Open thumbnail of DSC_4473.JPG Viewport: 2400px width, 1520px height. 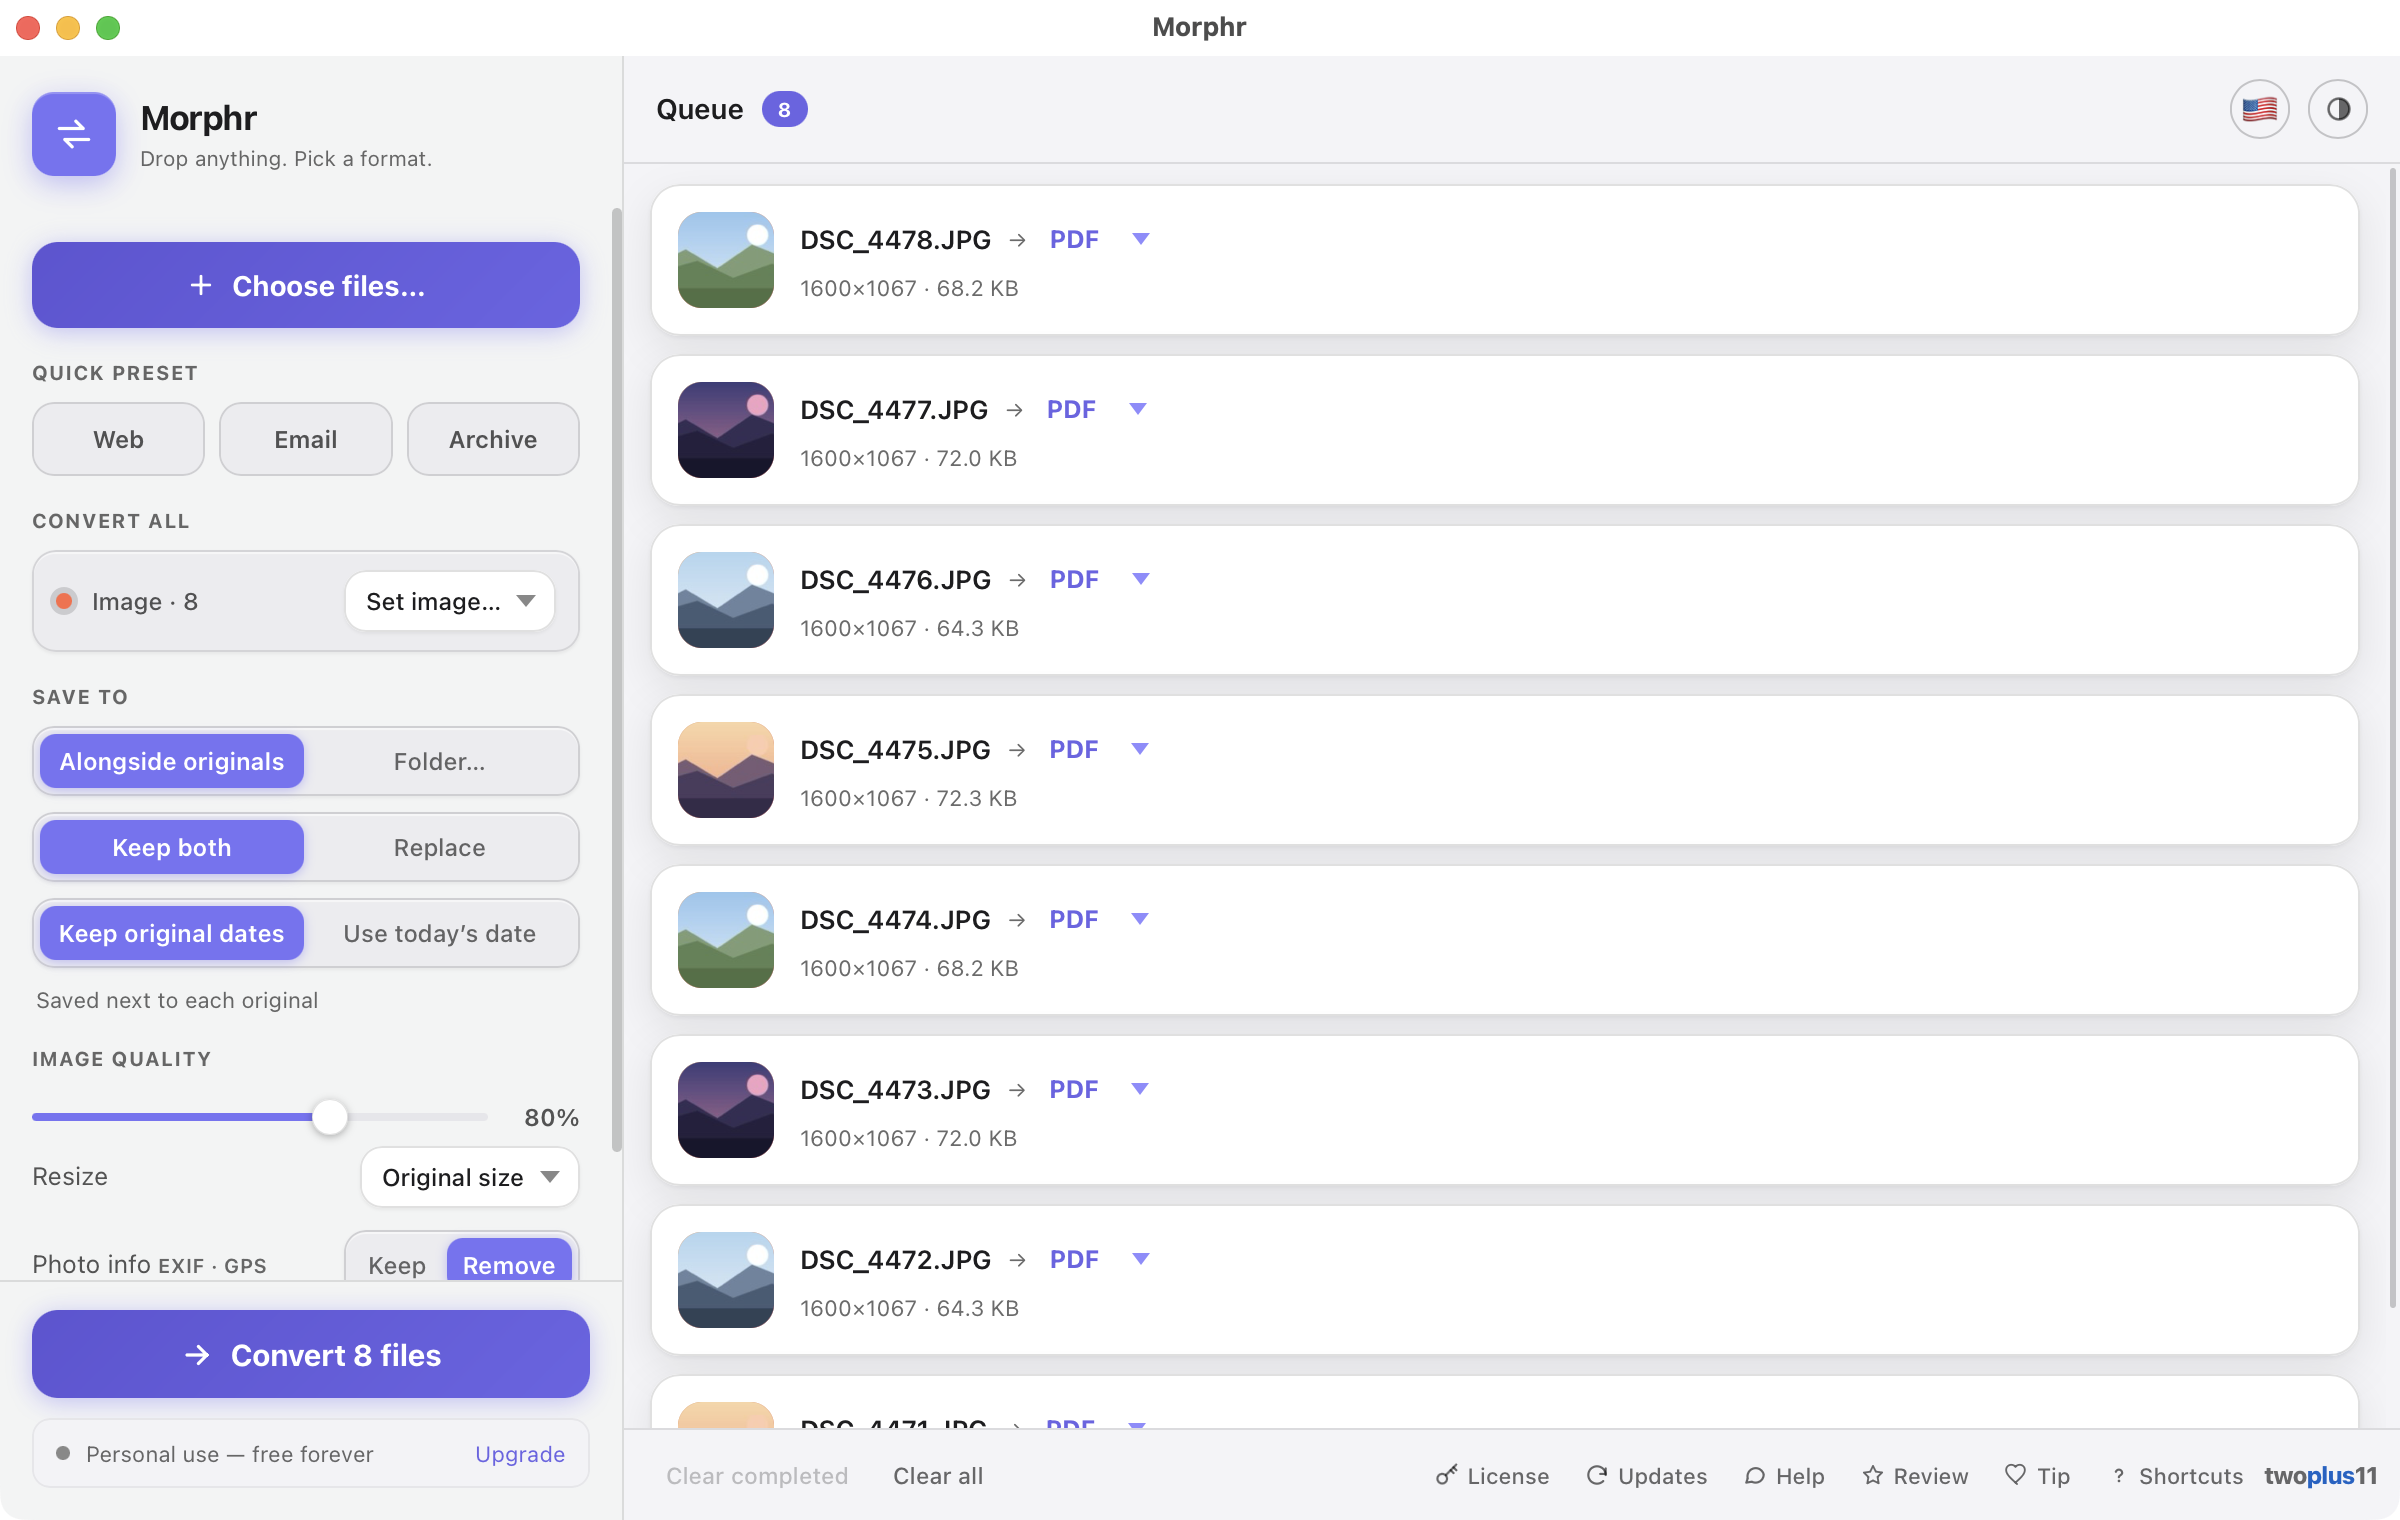[726, 1110]
